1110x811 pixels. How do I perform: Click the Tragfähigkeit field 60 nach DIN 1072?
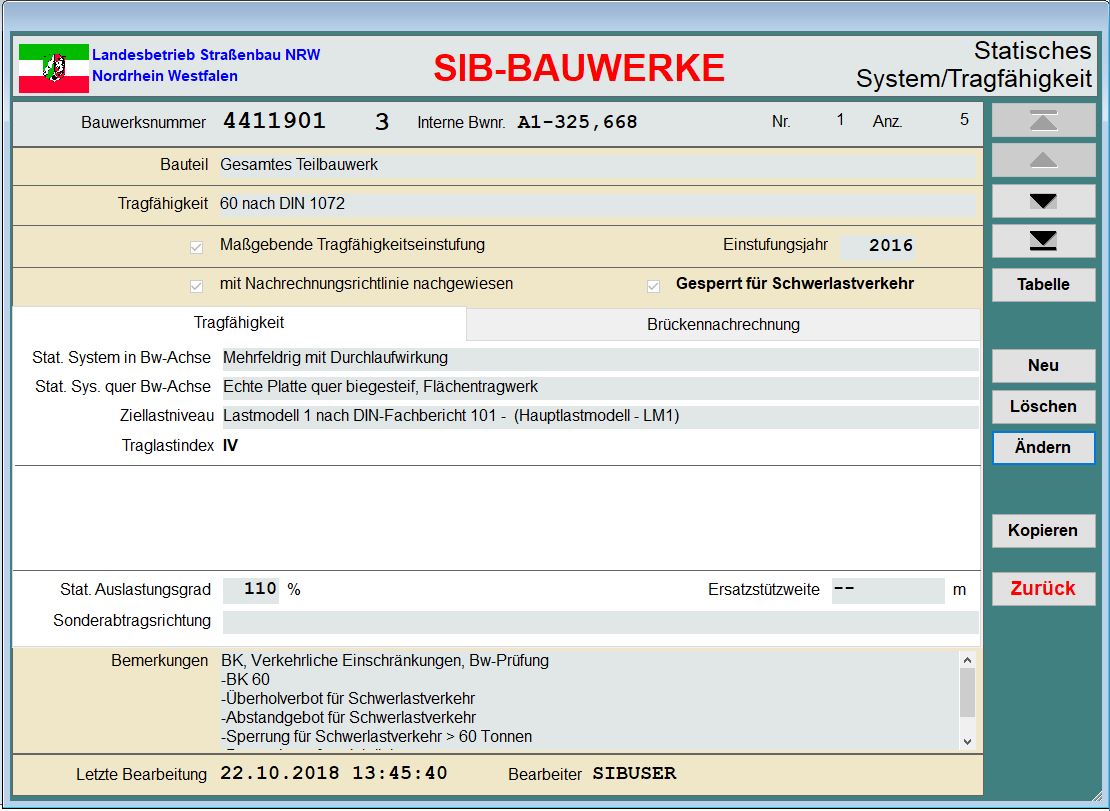click(598, 204)
